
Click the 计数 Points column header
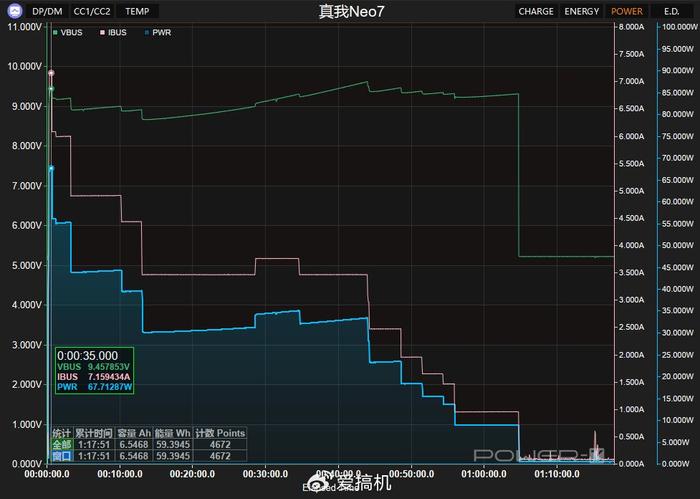[x=220, y=433]
